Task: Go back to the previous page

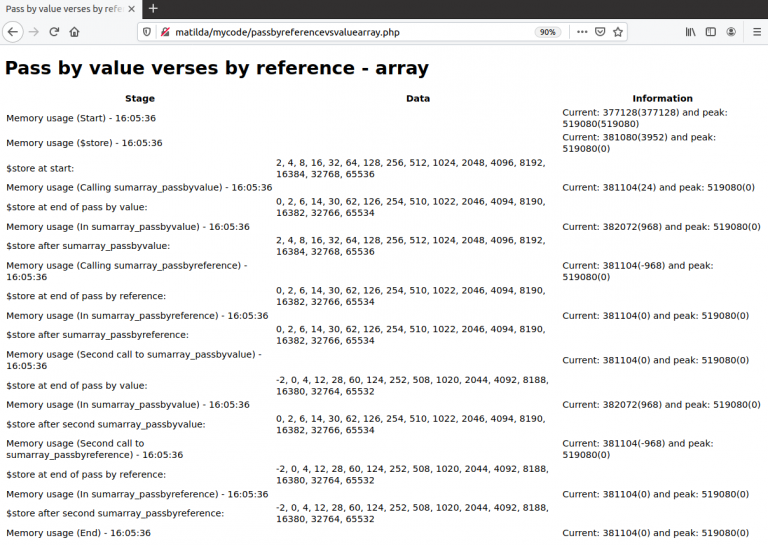Action: coord(13,32)
